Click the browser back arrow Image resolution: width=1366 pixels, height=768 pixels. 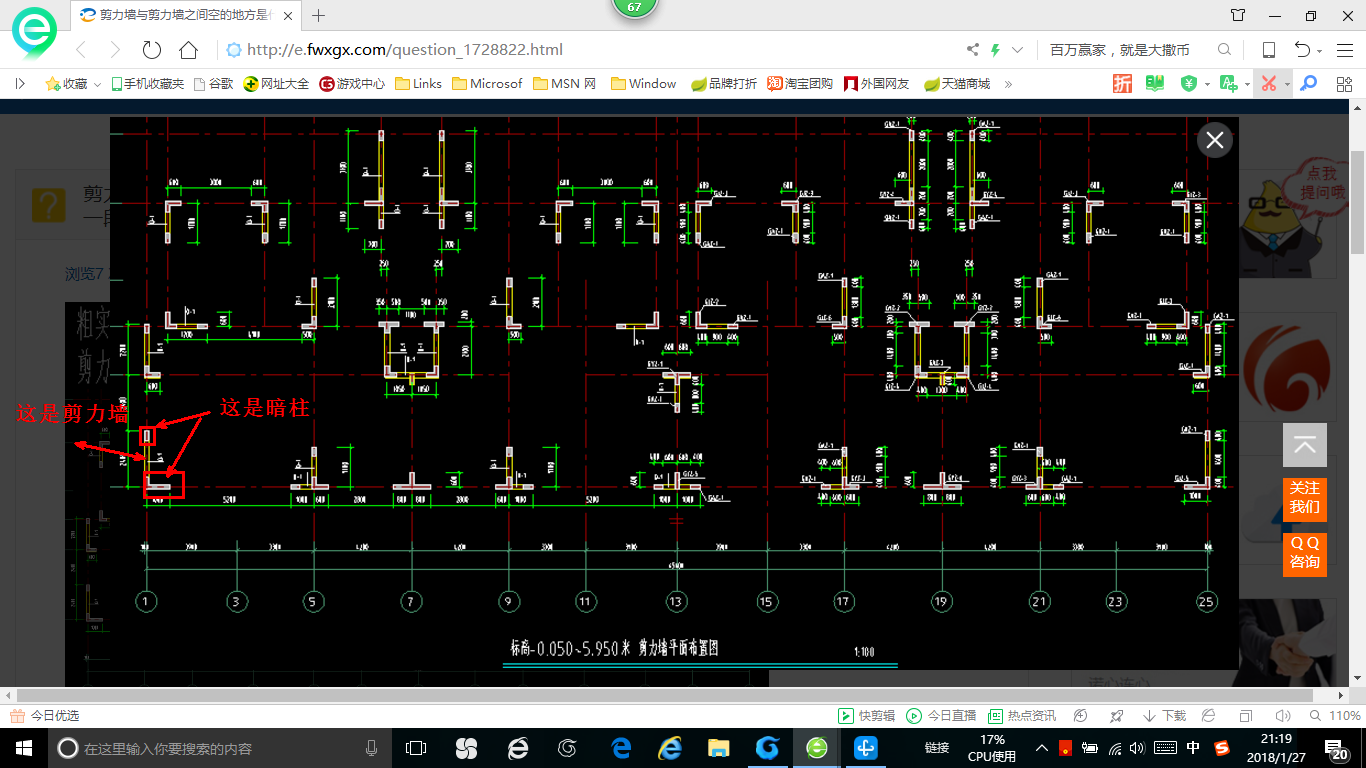click(x=81, y=50)
